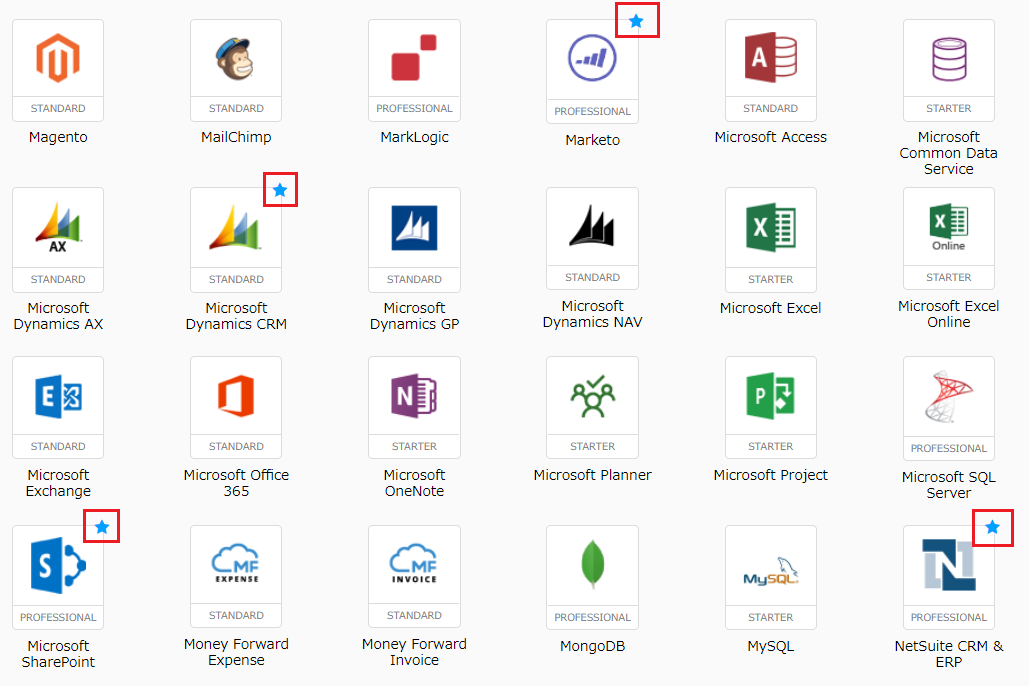1029x686 pixels.
Task: Open the Microsoft Excel icon
Action: click(x=770, y=227)
